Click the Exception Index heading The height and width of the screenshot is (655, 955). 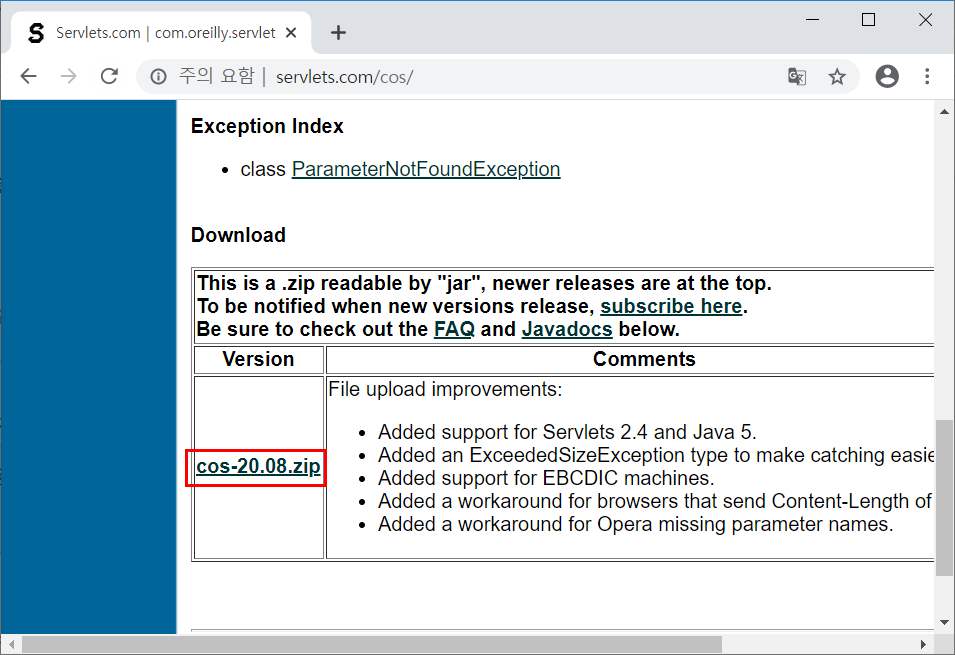(267, 126)
